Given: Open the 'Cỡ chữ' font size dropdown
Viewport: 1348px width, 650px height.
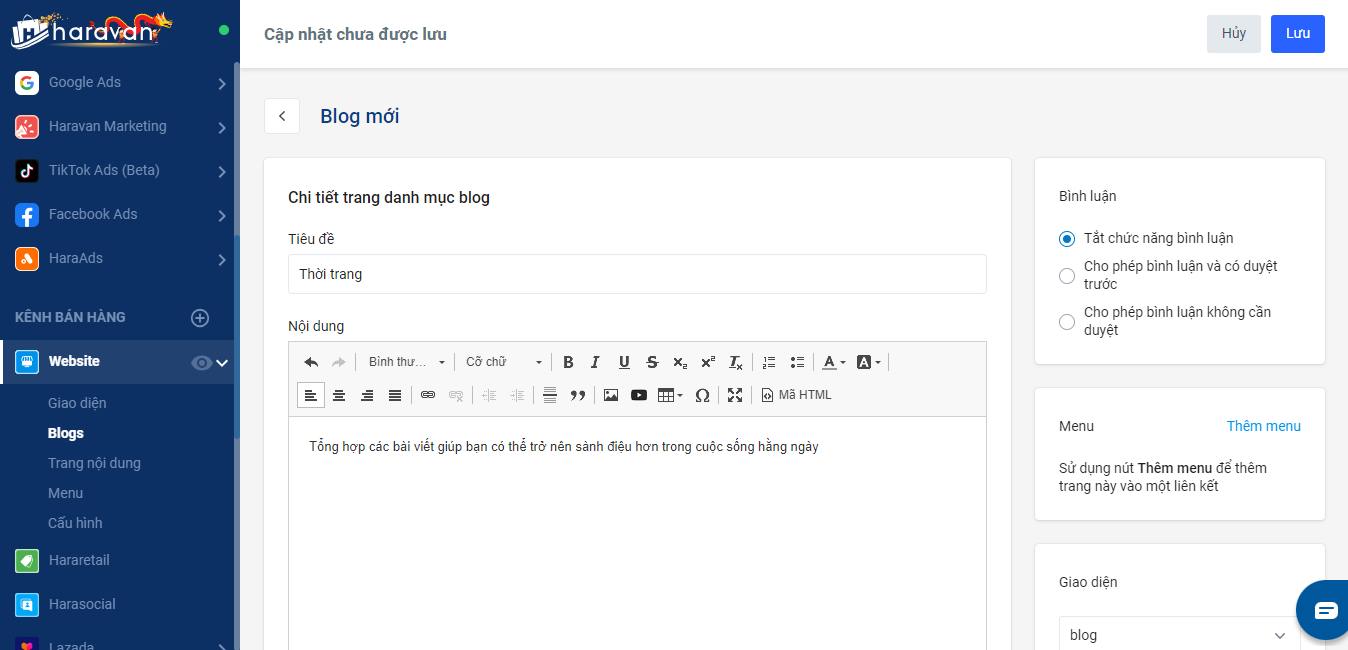Looking at the screenshot, I should (504, 362).
